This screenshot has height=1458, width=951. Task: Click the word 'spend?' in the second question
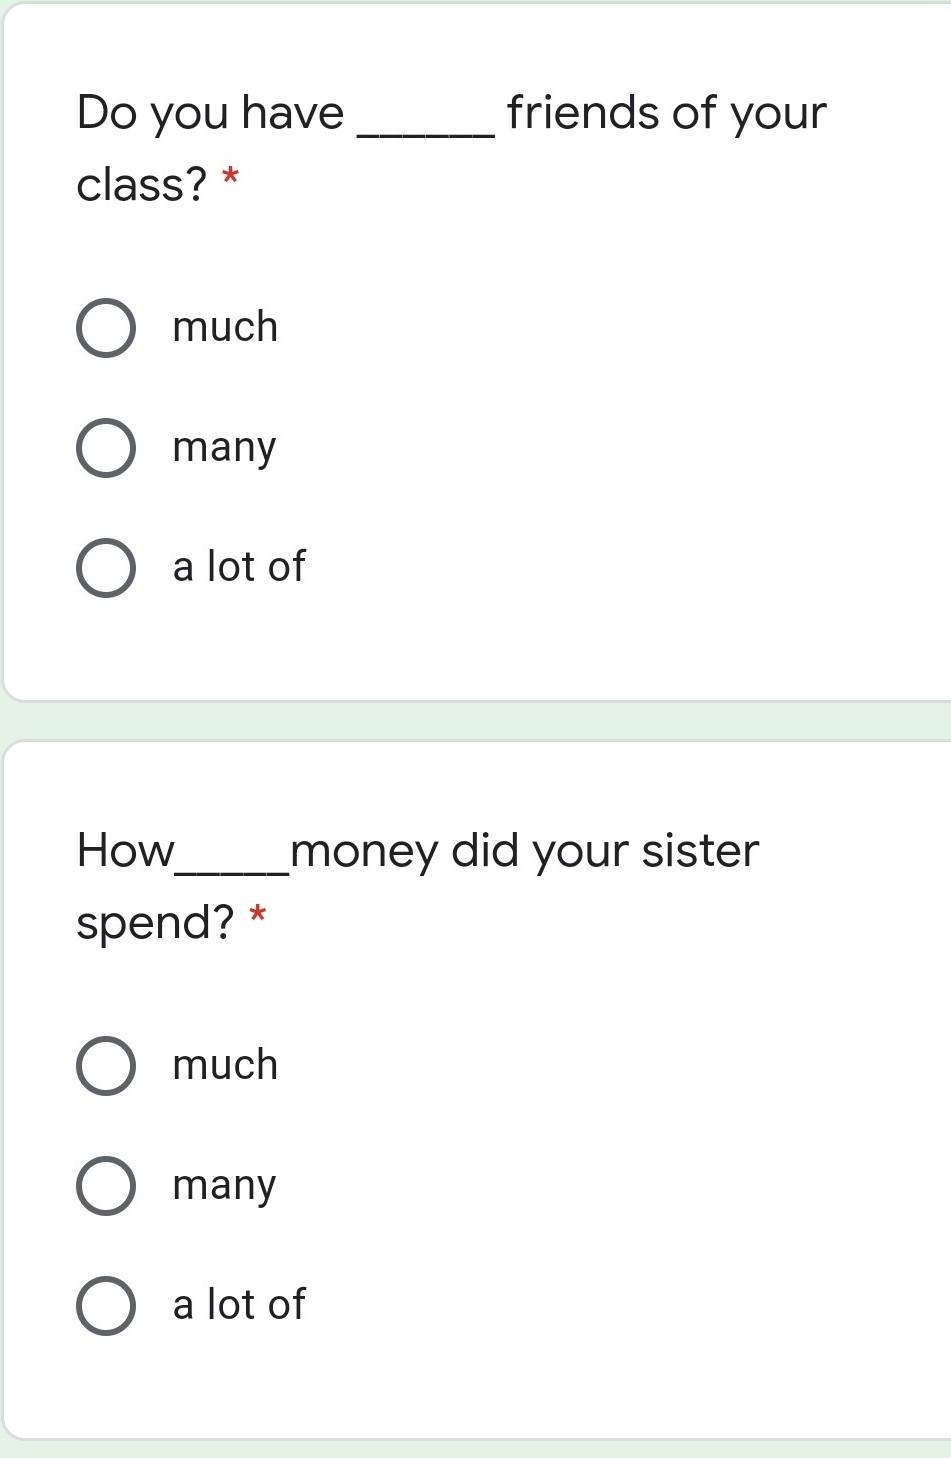(155, 923)
